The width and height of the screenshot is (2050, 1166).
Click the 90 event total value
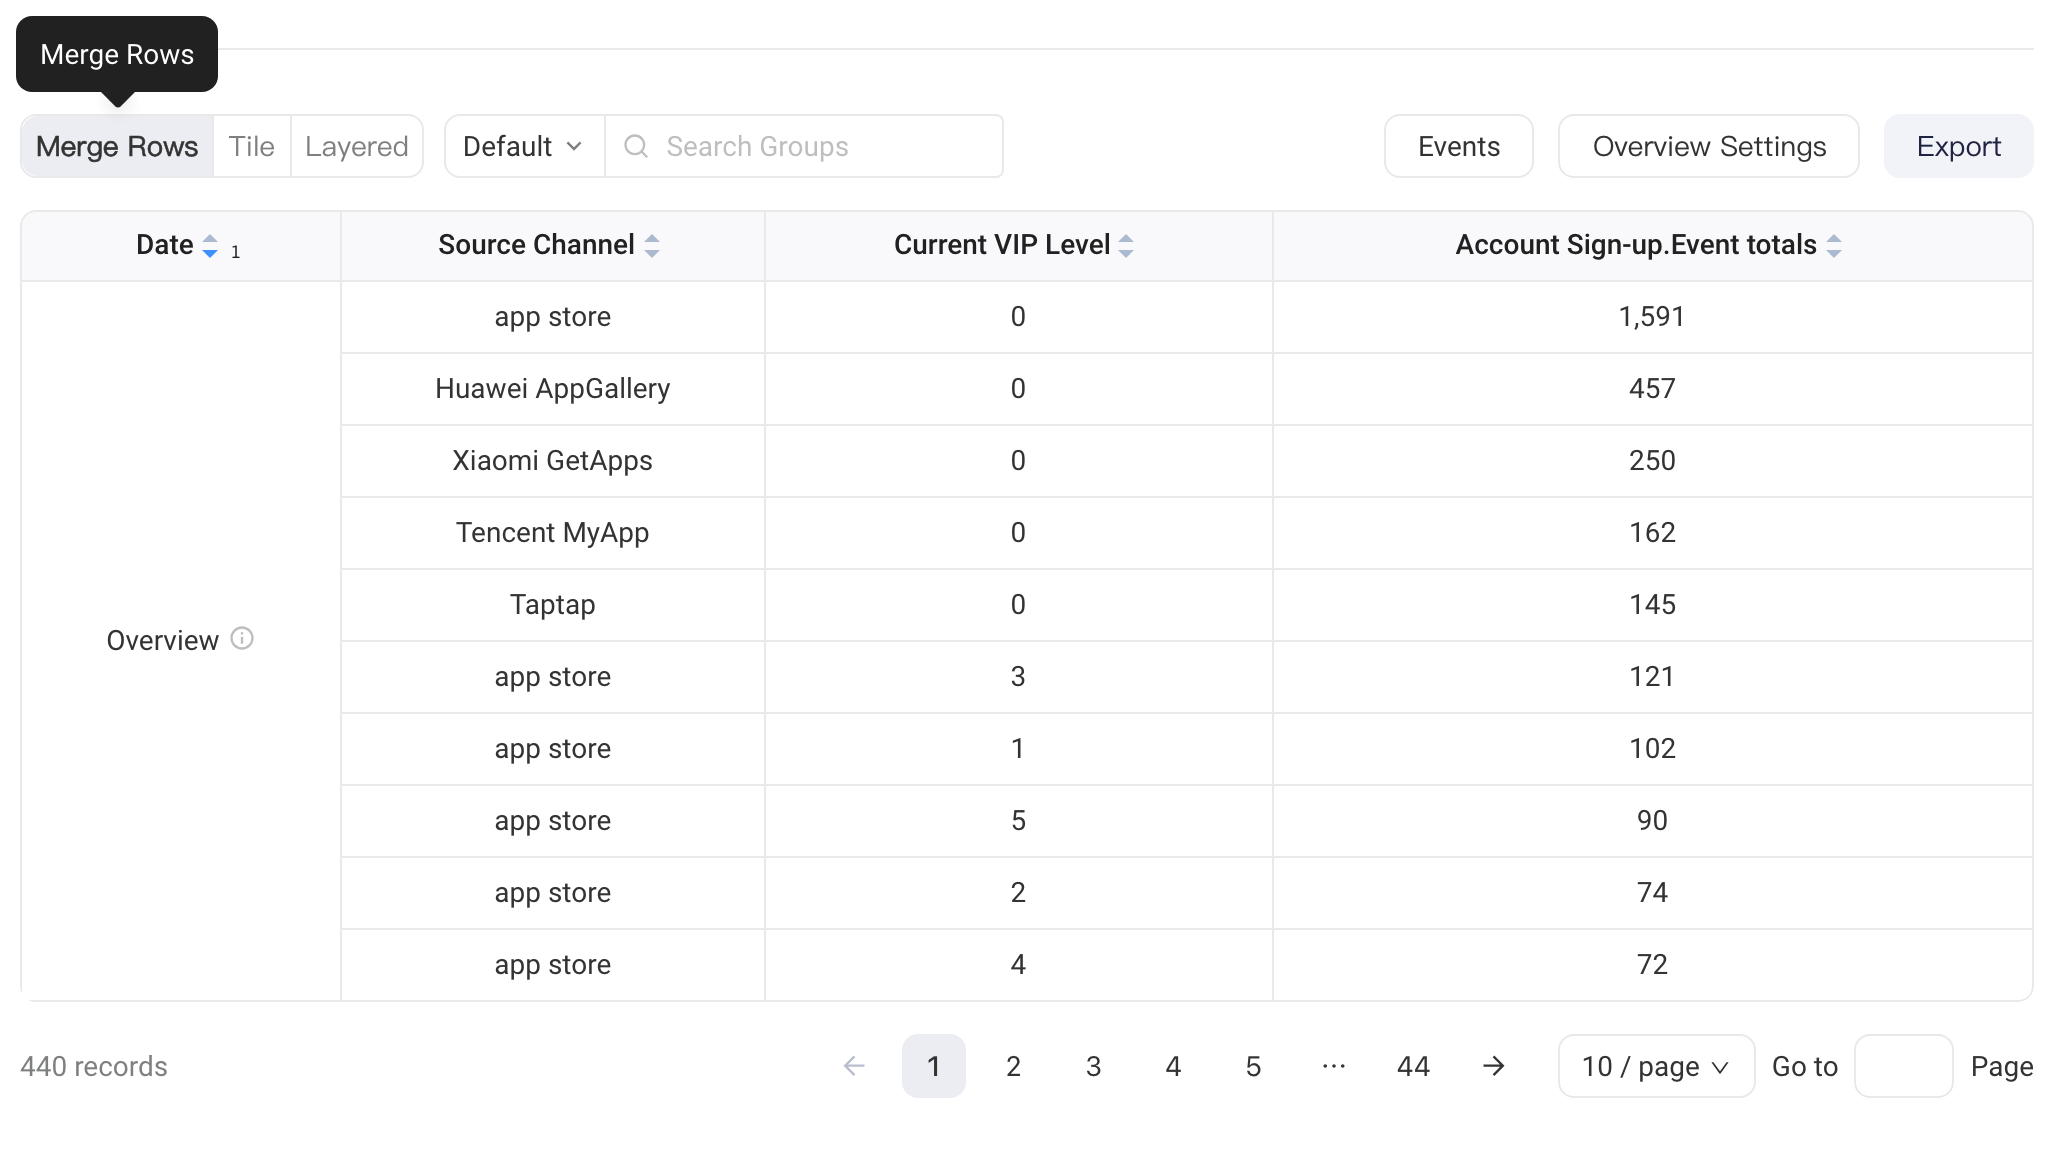point(1651,821)
